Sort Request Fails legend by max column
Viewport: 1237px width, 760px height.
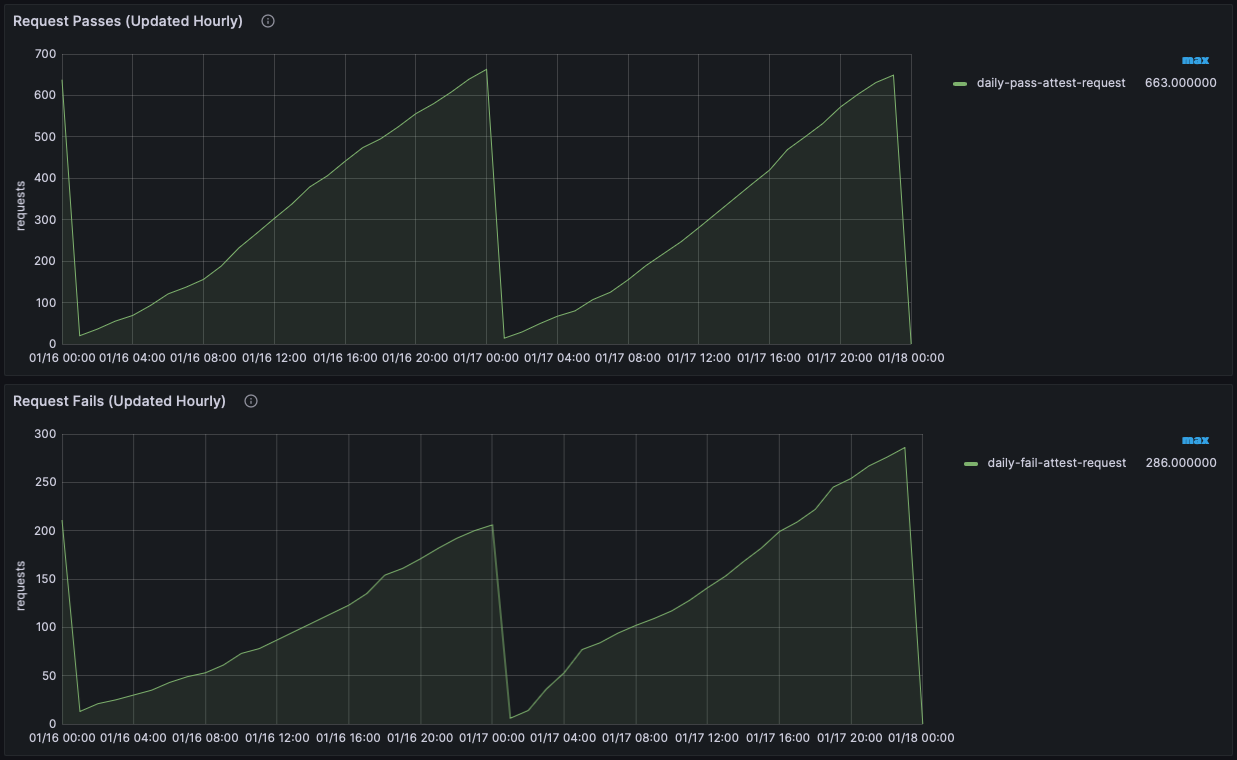click(x=1195, y=440)
